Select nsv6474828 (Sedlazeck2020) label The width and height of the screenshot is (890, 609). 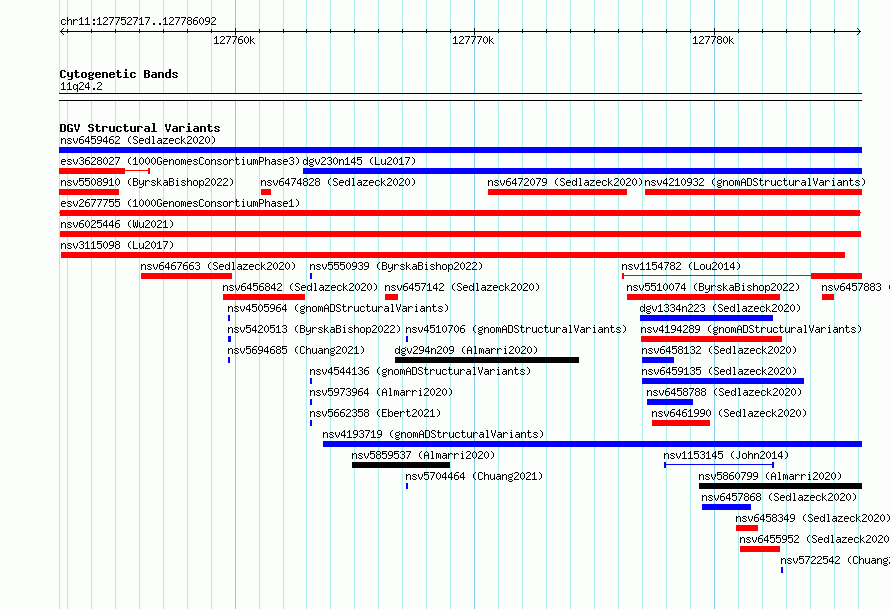tap(338, 182)
